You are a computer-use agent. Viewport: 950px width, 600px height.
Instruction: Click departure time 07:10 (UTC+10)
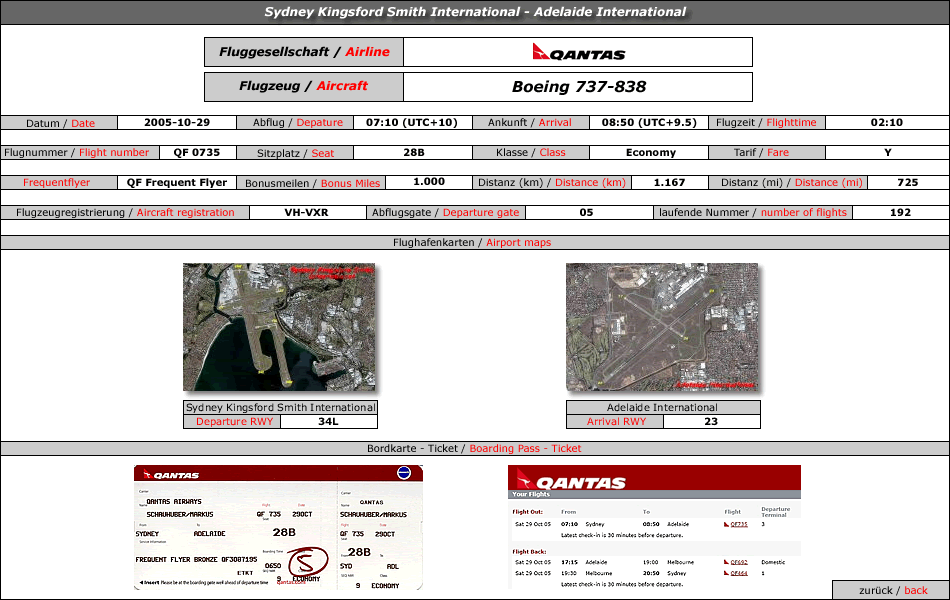point(411,122)
